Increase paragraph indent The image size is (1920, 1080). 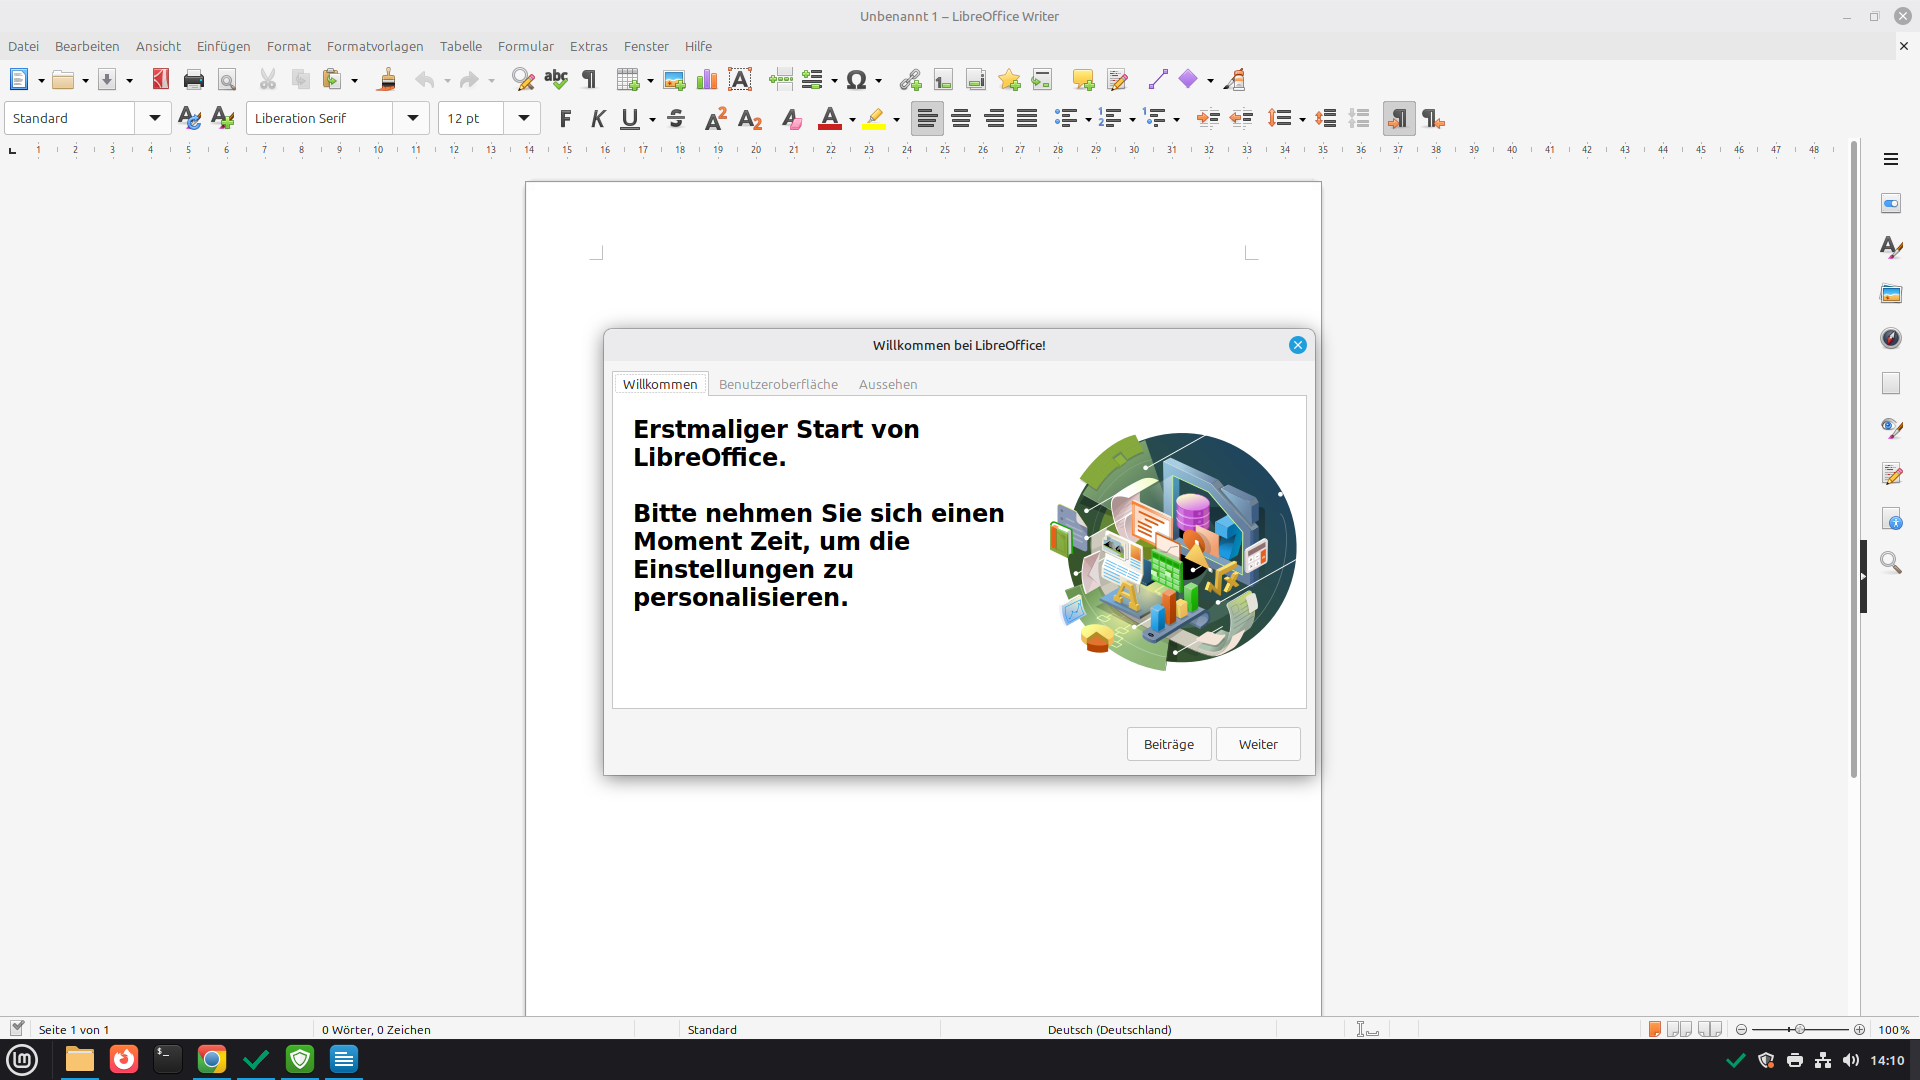1208,119
